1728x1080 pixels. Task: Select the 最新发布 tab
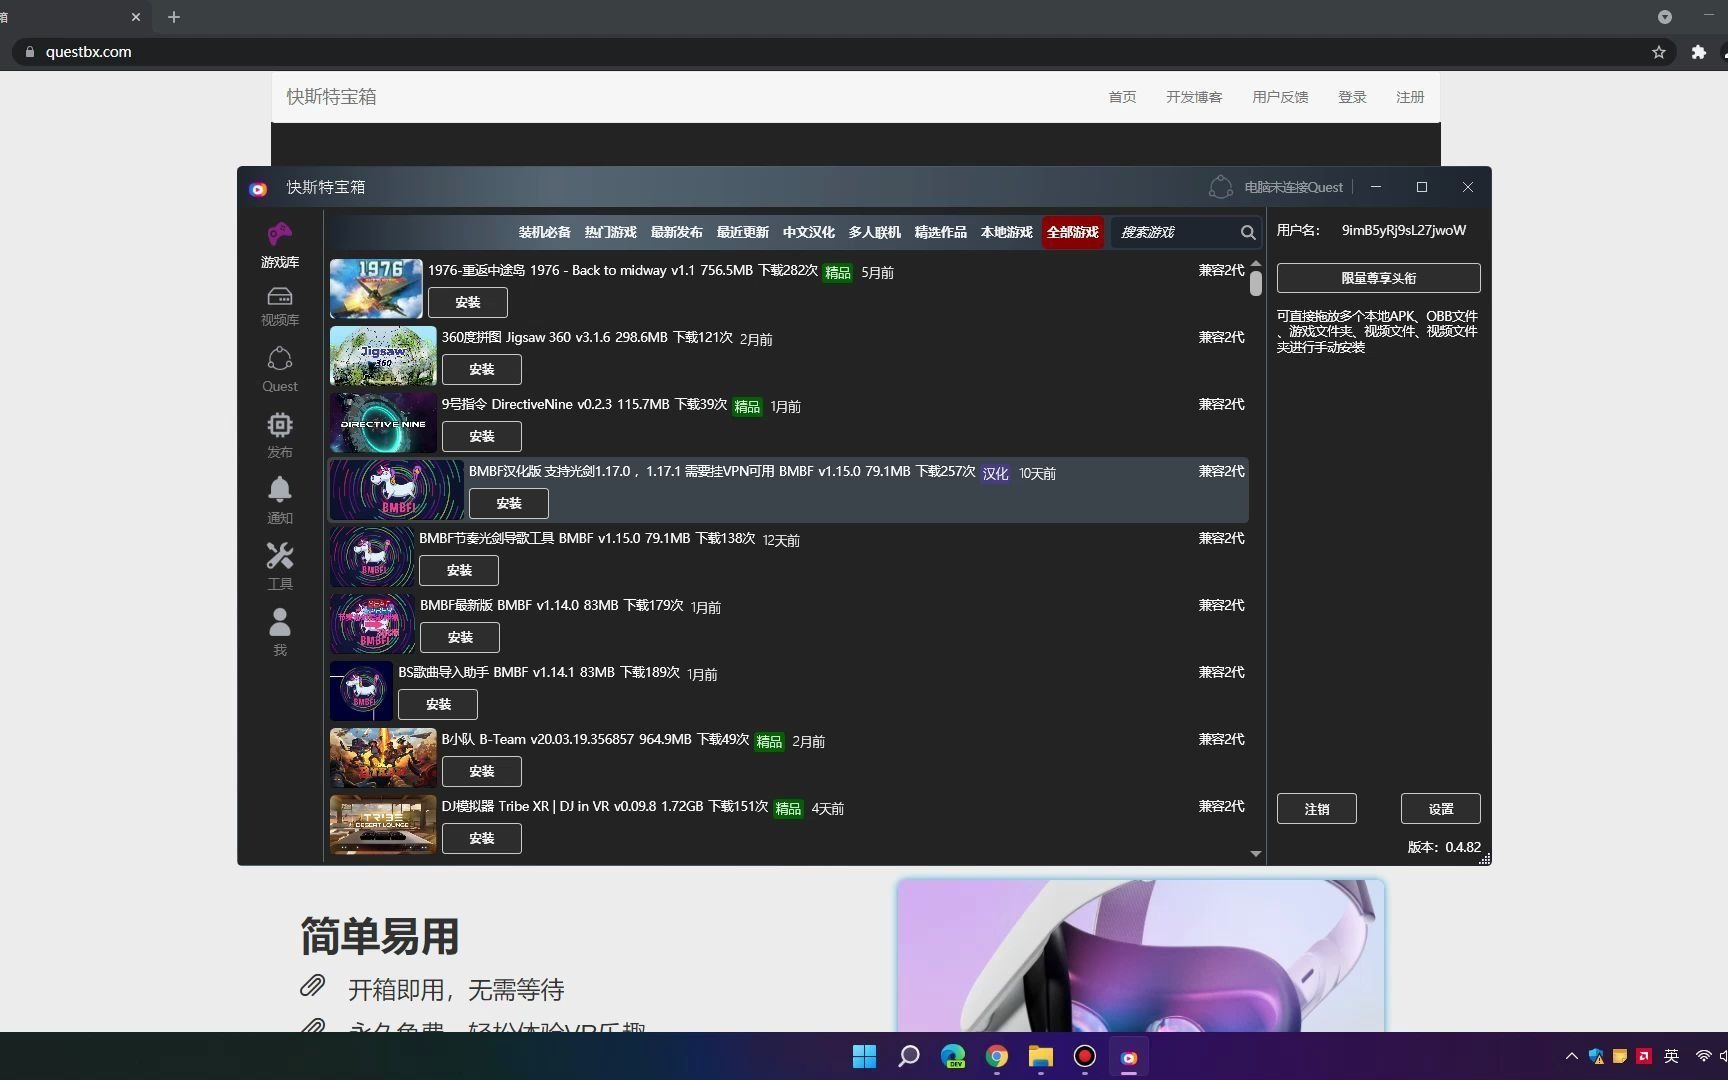coord(676,232)
